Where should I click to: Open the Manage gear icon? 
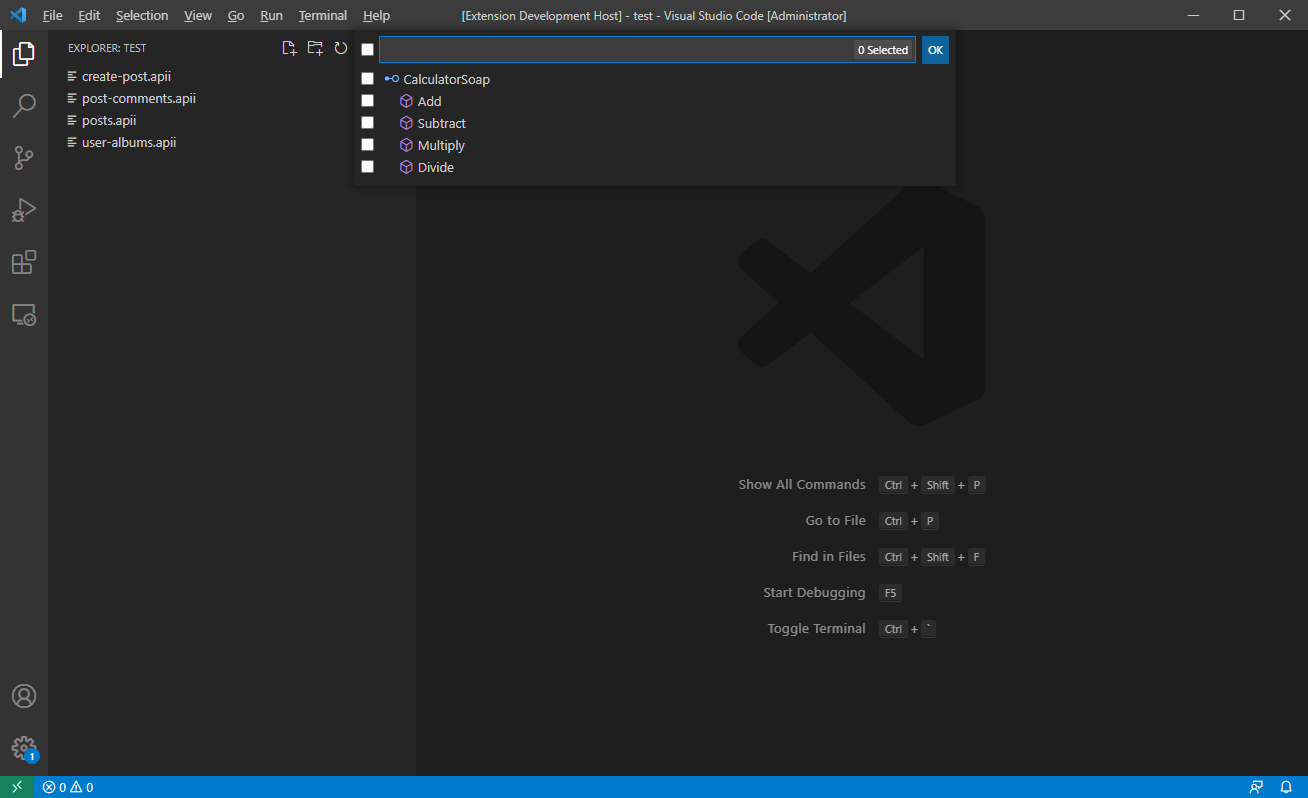pyautogui.click(x=24, y=748)
